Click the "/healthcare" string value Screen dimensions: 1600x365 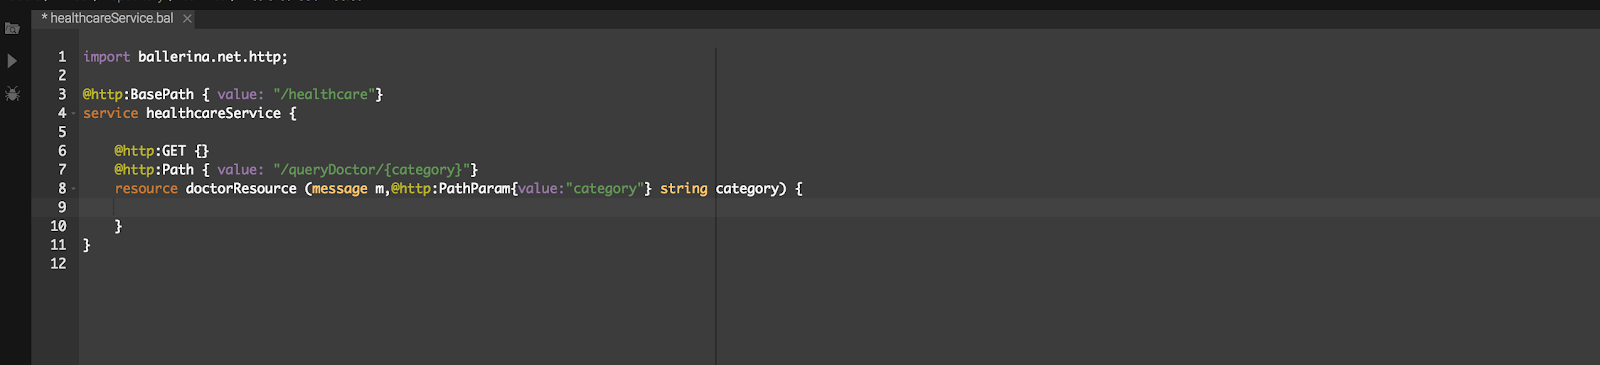pos(325,94)
